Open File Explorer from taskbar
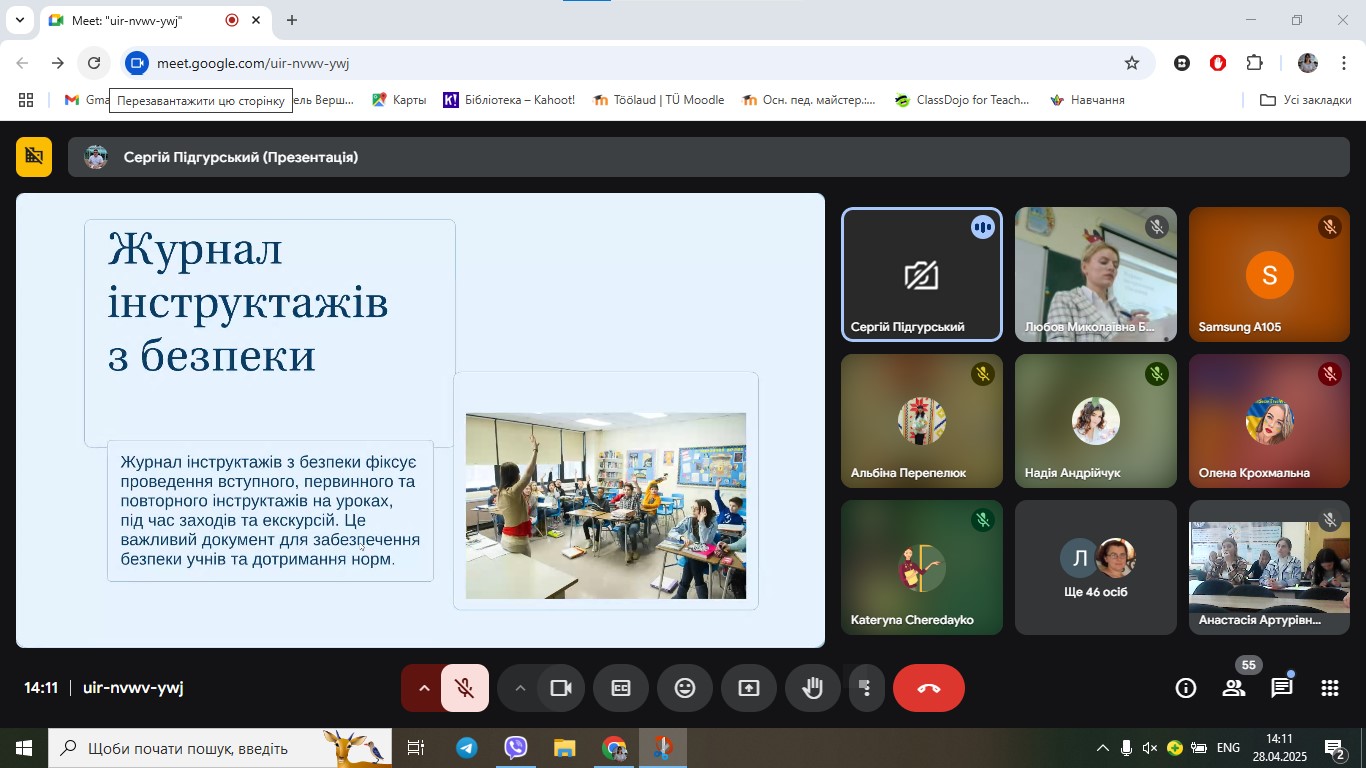The height and width of the screenshot is (768, 1366). pos(565,748)
